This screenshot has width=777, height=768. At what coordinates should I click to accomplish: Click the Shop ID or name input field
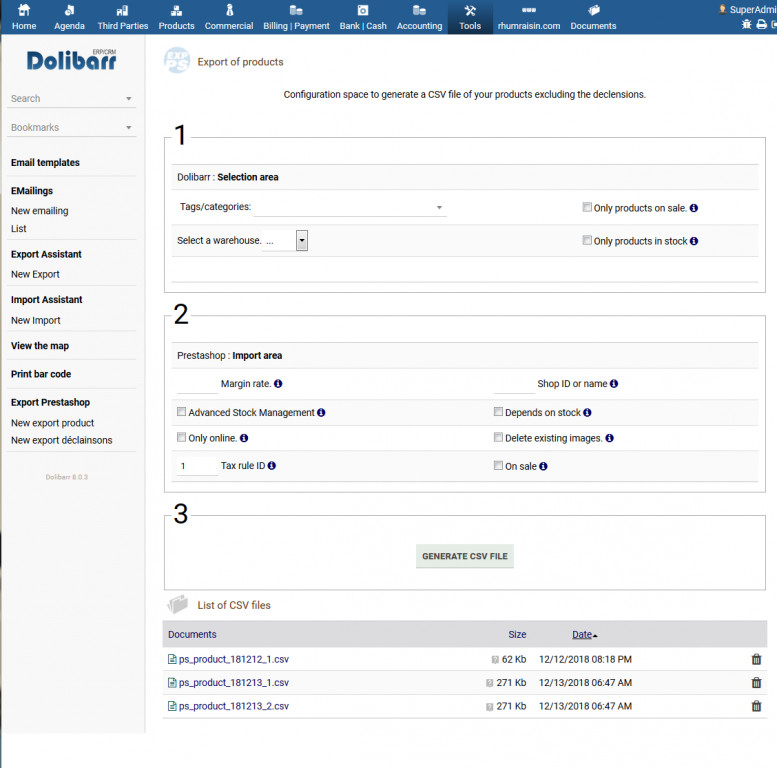(514, 384)
